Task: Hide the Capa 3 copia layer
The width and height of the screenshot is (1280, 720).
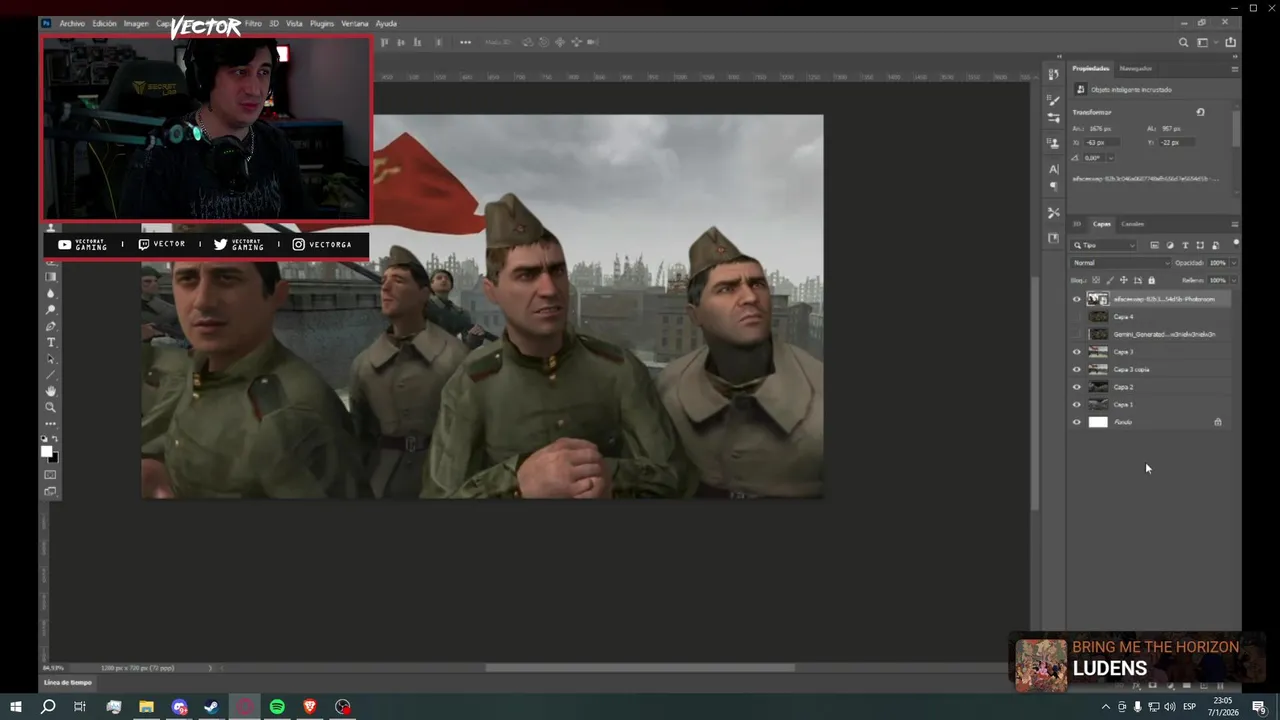Action: click(x=1077, y=369)
